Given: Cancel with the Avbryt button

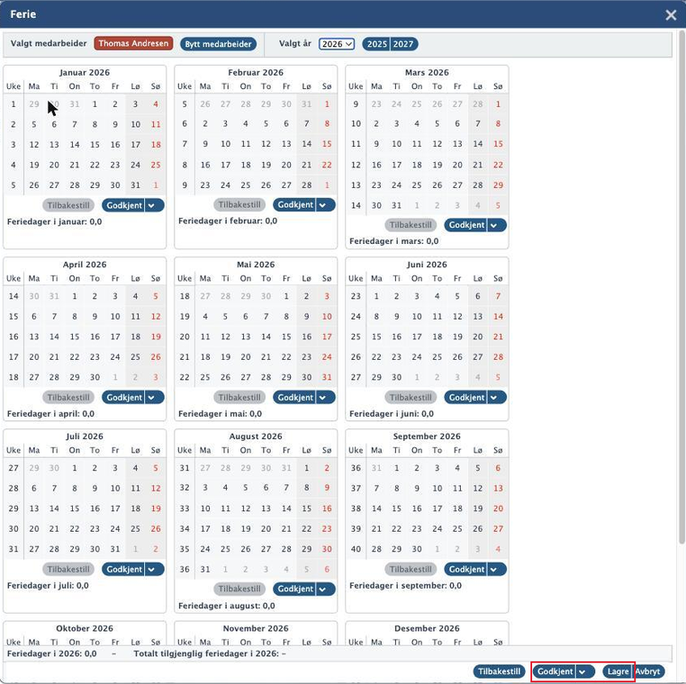Looking at the screenshot, I should coord(648,671).
